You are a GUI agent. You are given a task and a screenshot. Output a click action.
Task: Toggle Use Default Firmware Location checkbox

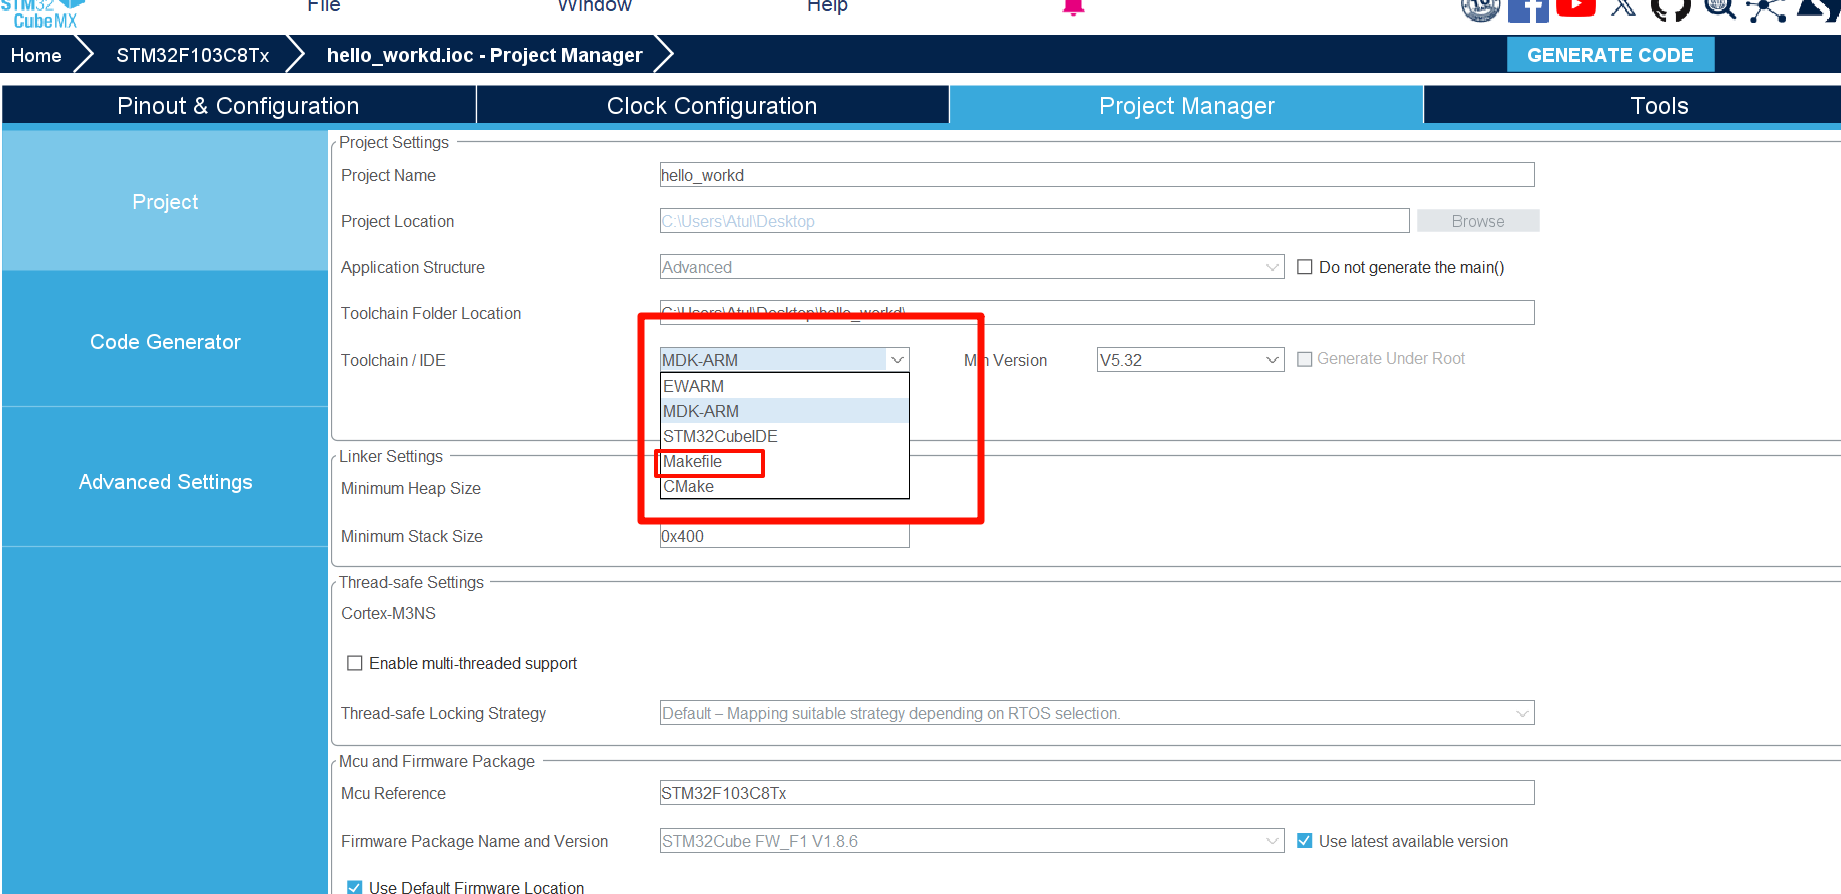pos(355,887)
